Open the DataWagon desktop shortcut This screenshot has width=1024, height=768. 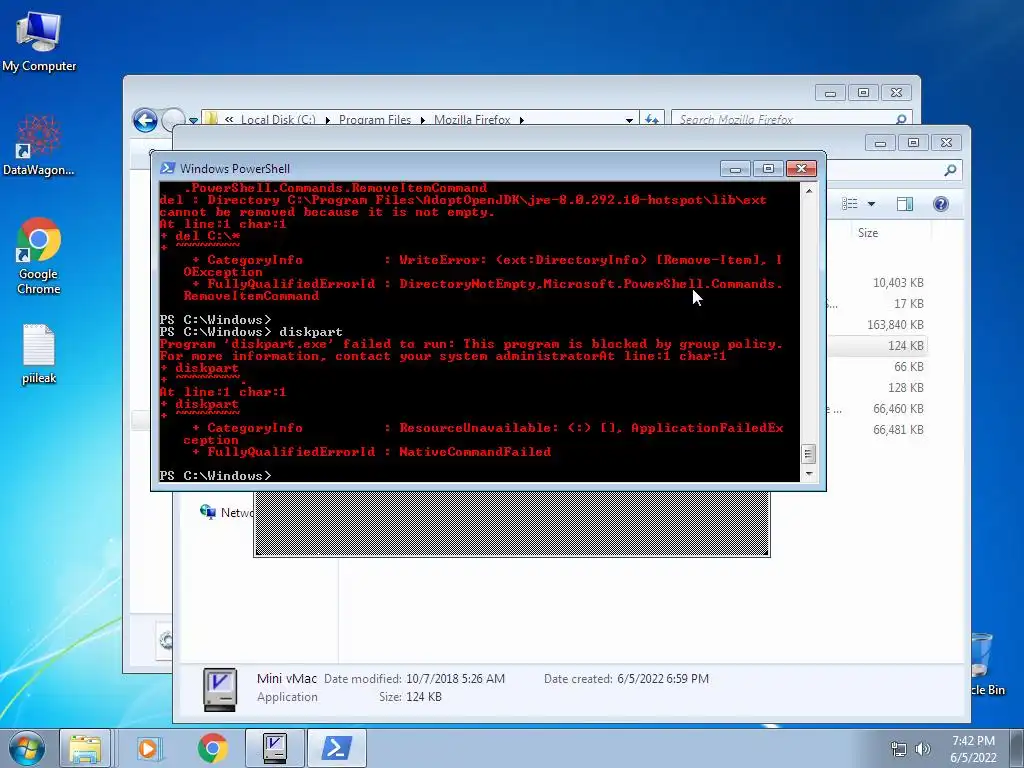click(x=39, y=145)
